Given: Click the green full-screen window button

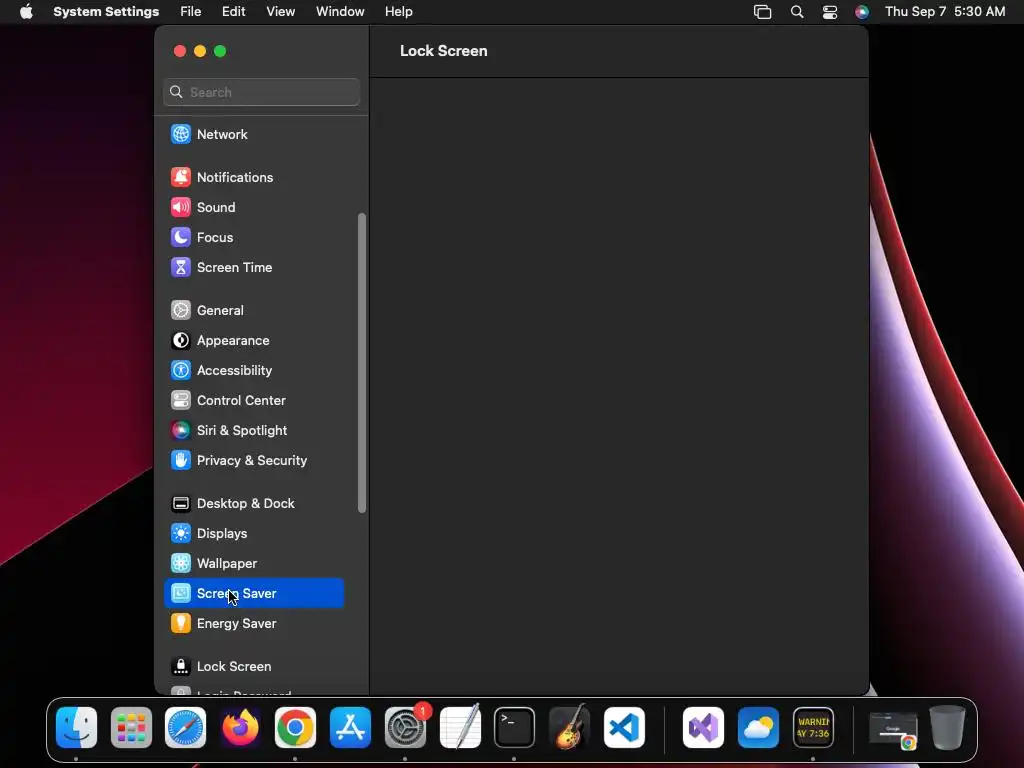Looking at the screenshot, I should (x=220, y=51).
